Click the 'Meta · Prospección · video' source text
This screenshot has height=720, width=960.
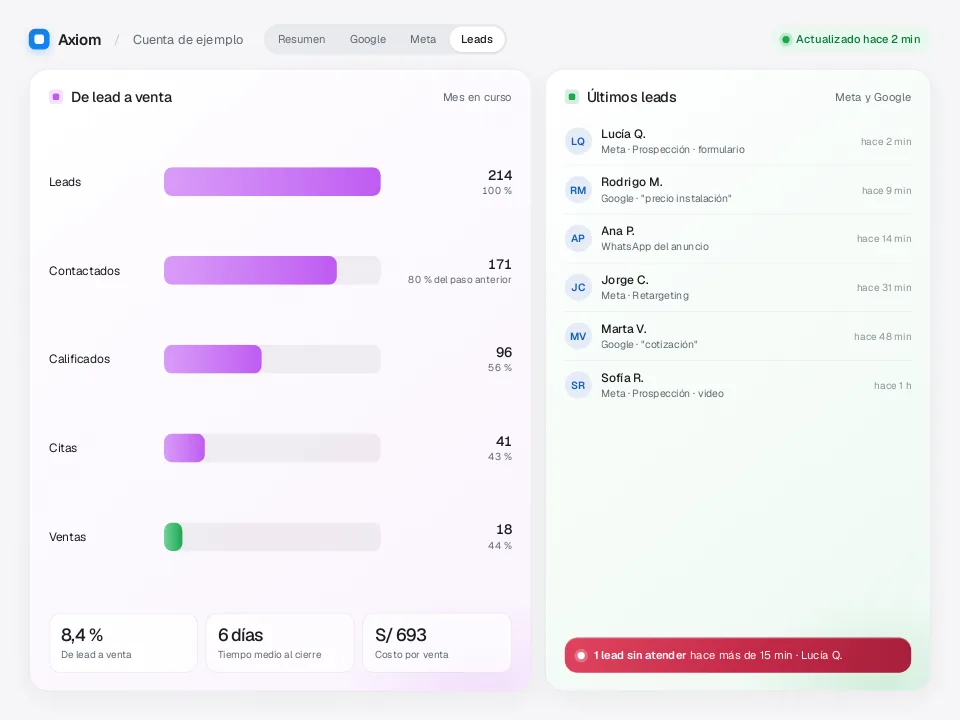[662, 394]
